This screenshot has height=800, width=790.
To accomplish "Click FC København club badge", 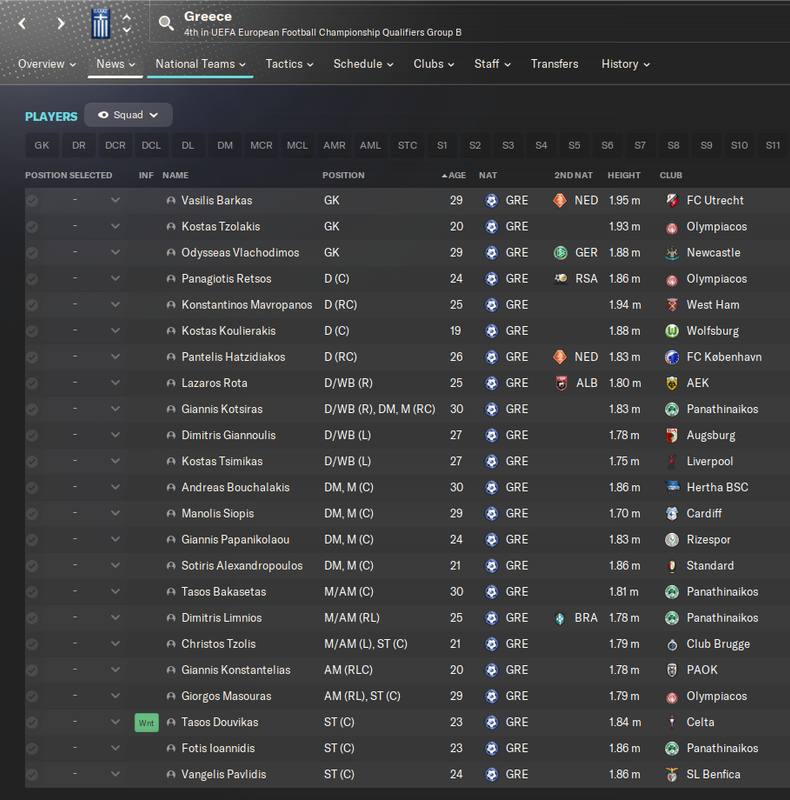I will click(672, 357).
